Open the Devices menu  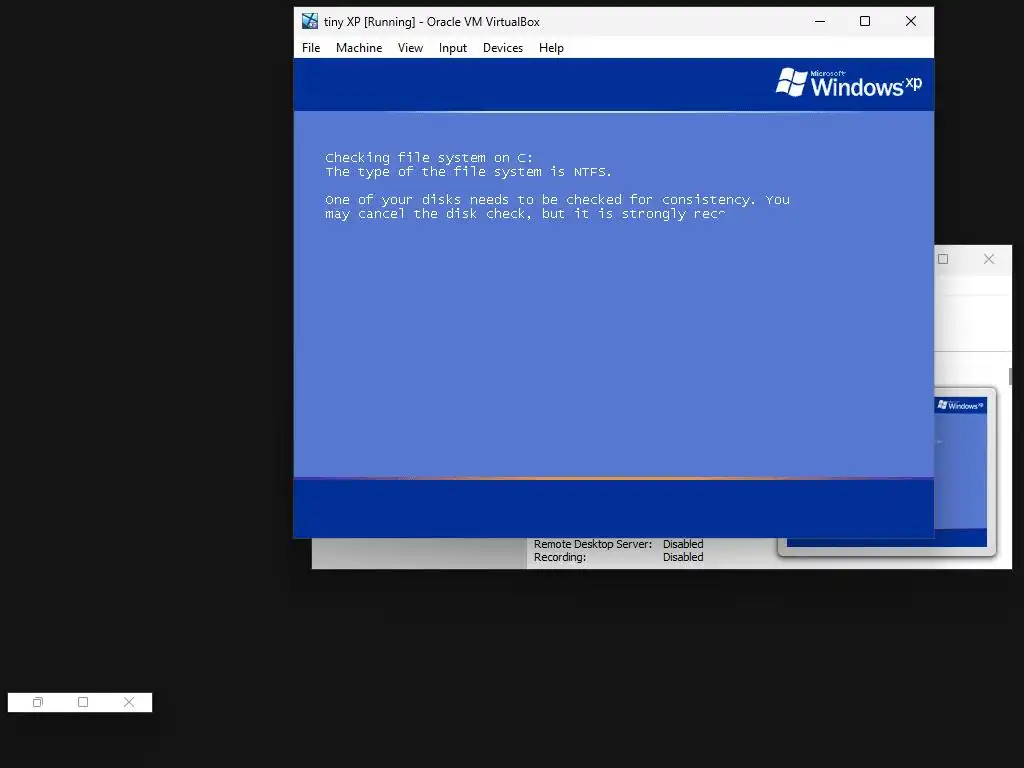click(503, 48)
